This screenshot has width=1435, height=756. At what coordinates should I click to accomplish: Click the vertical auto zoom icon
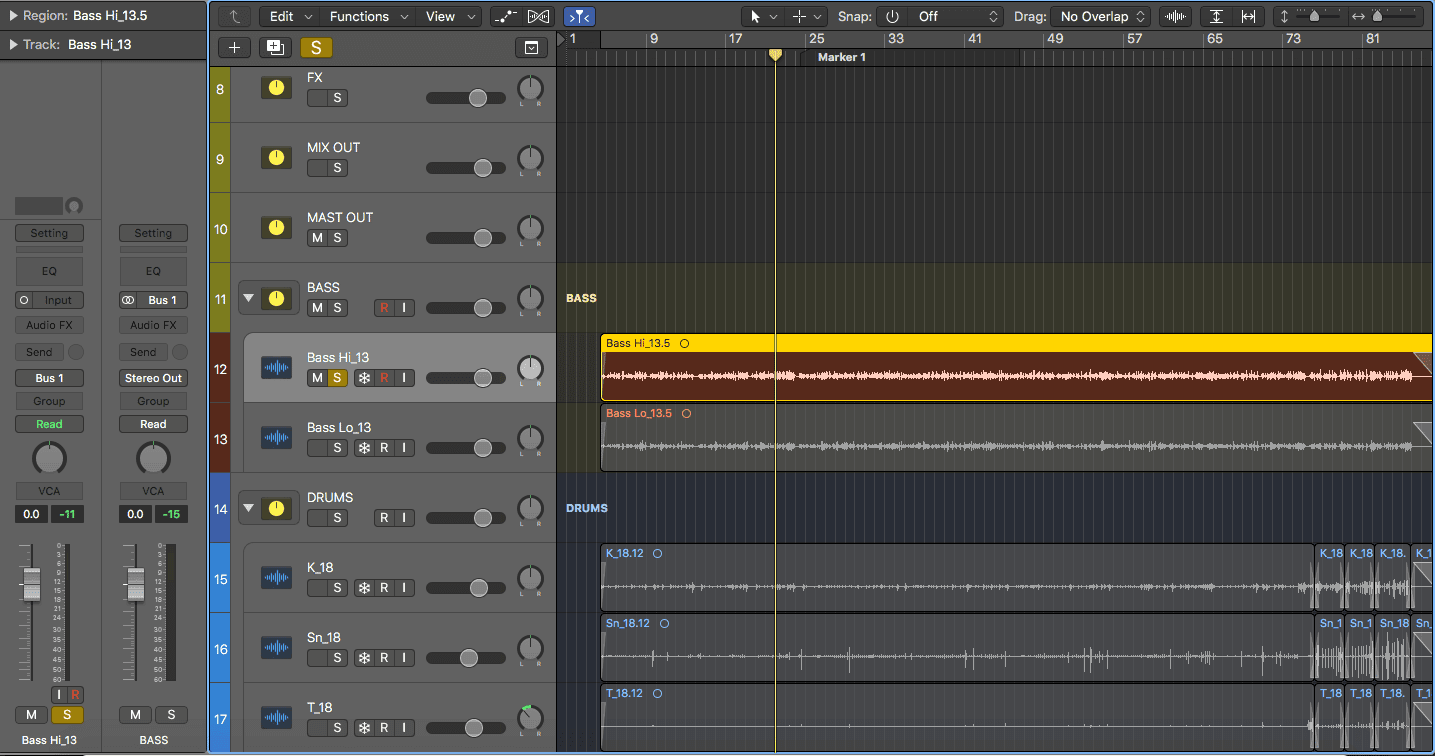click(1216, 16)
